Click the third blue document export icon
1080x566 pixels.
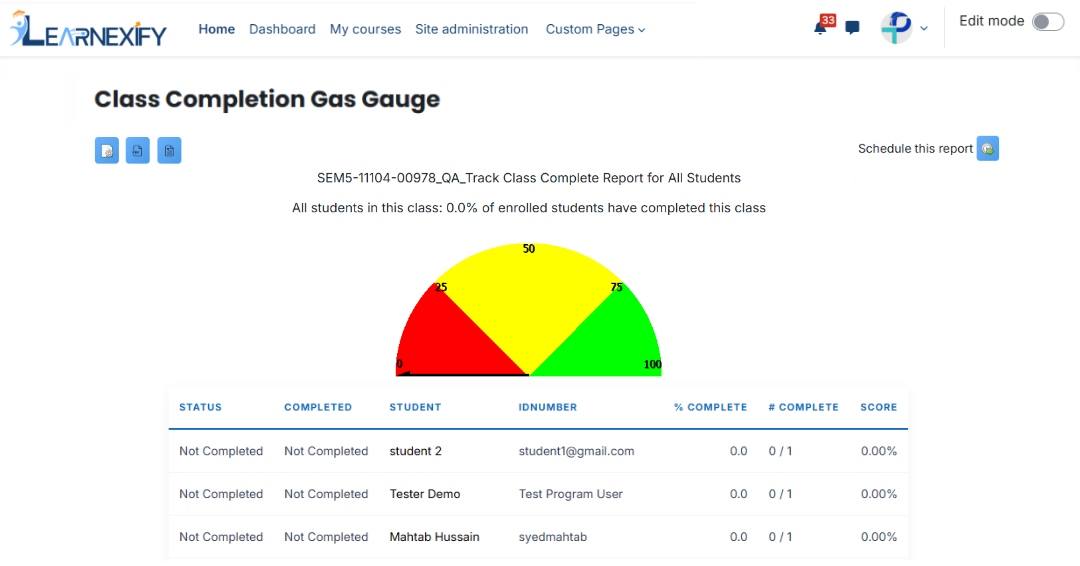pos(169,151)
